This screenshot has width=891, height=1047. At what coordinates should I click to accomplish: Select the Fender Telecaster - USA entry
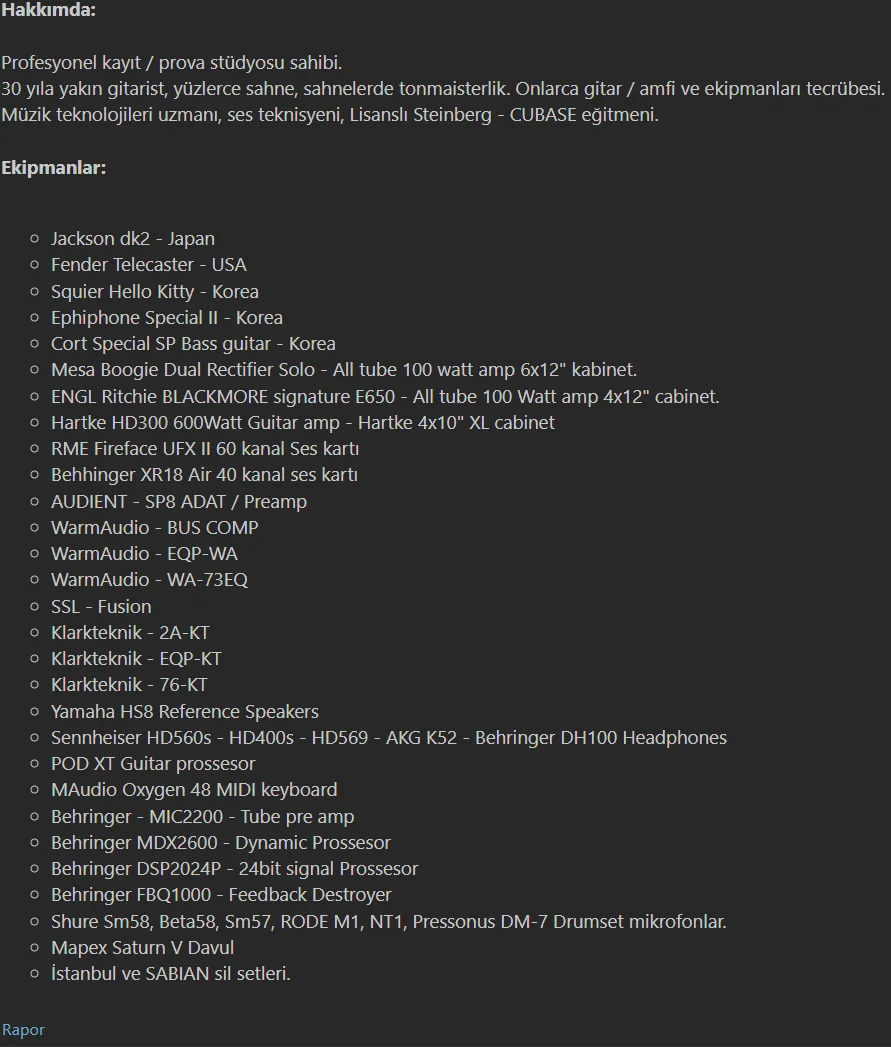pyautogui.click(x=149, y=265)
